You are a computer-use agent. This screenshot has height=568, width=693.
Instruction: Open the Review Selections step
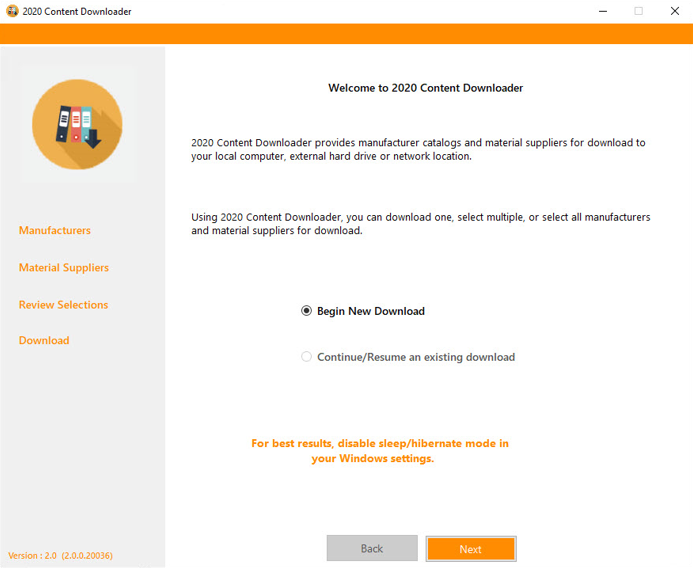click(x=63, y=305)
